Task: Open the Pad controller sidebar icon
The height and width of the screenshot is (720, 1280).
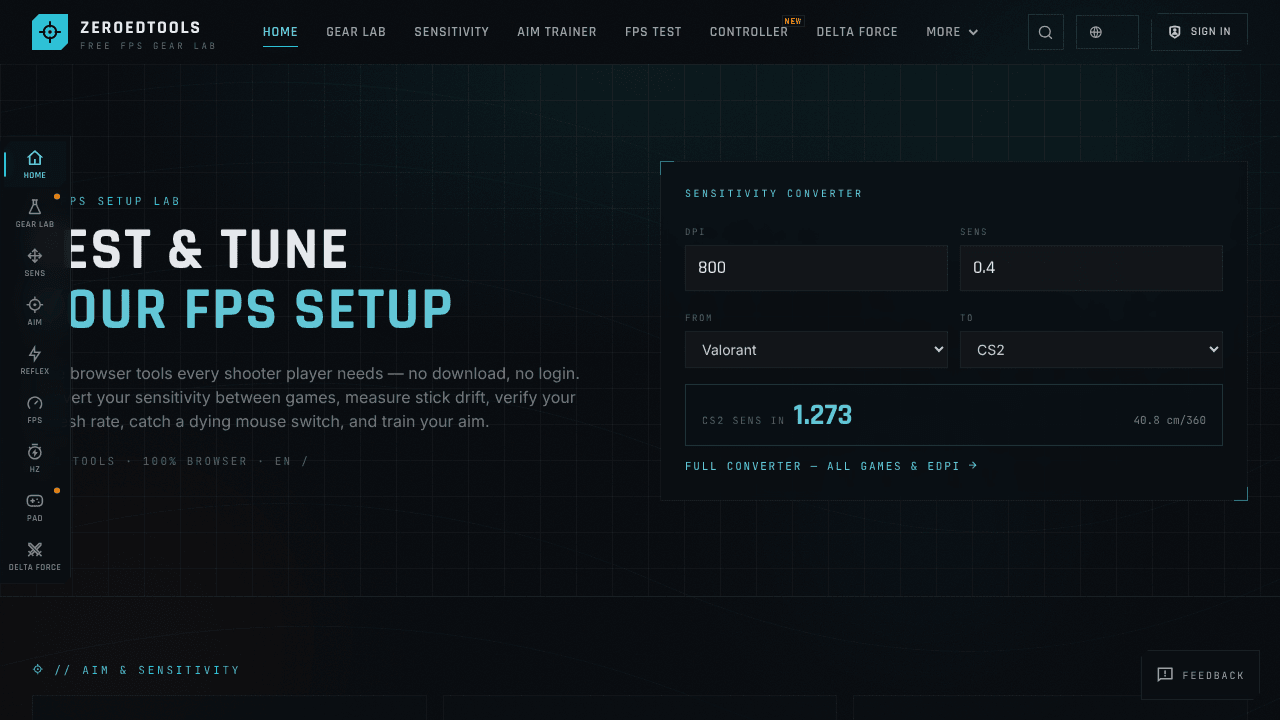Action: tap(35, 501)
